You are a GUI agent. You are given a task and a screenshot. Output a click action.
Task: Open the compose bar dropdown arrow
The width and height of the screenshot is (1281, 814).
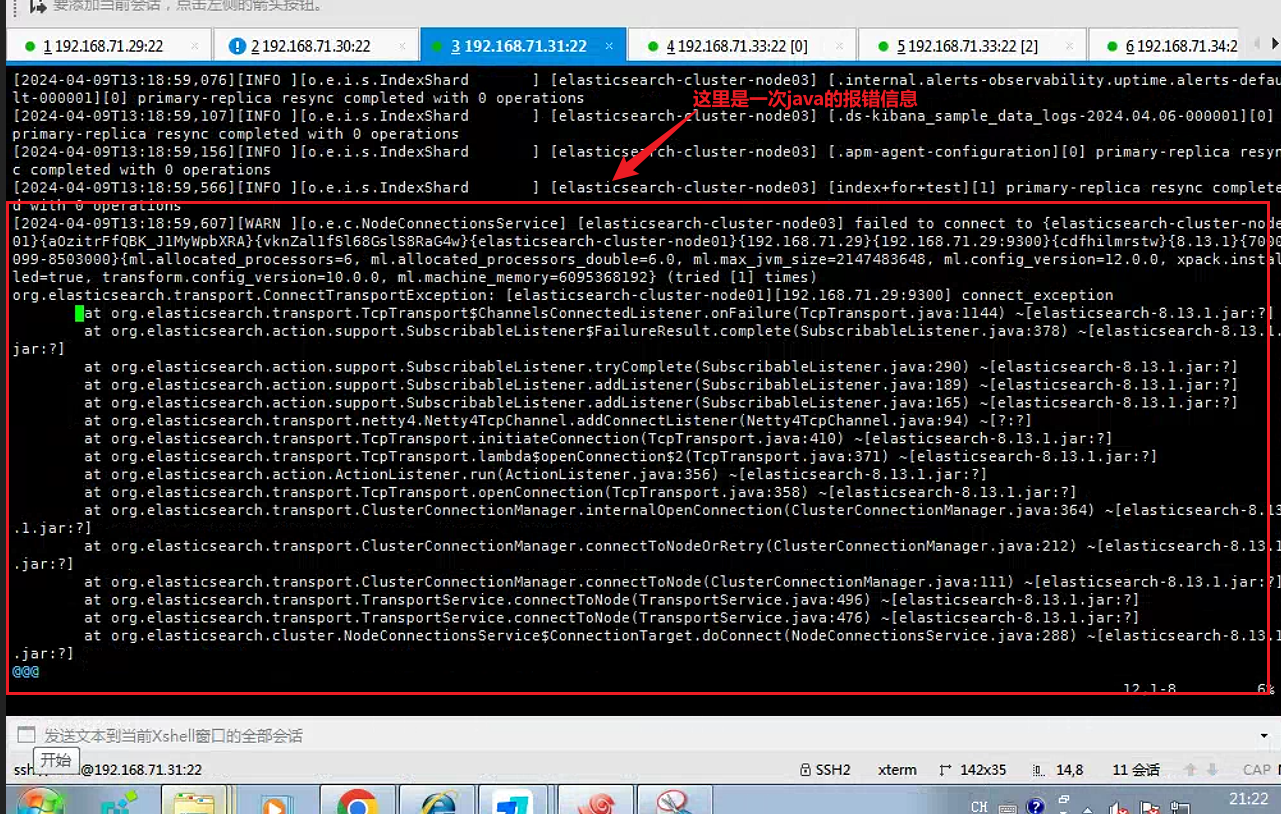[1264, 735]
